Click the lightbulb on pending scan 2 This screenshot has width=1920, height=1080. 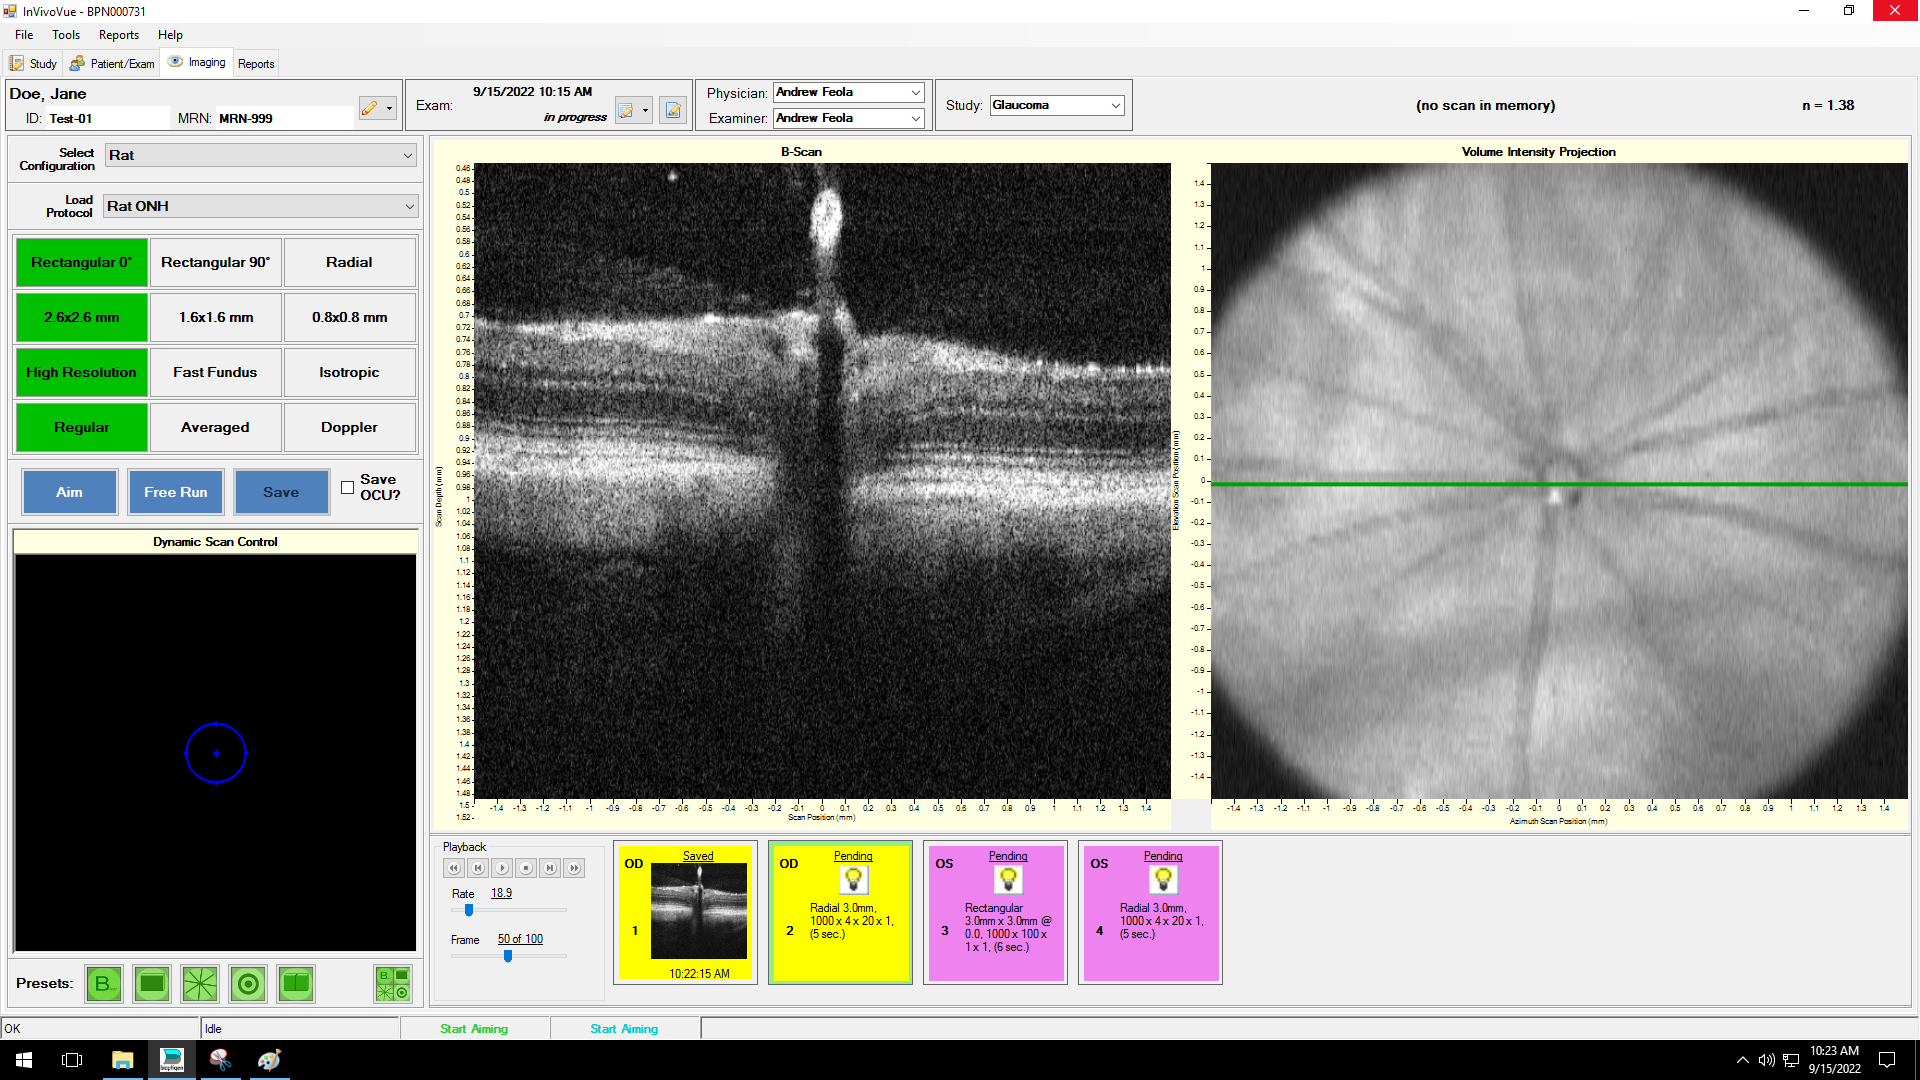tap(853, 880)
